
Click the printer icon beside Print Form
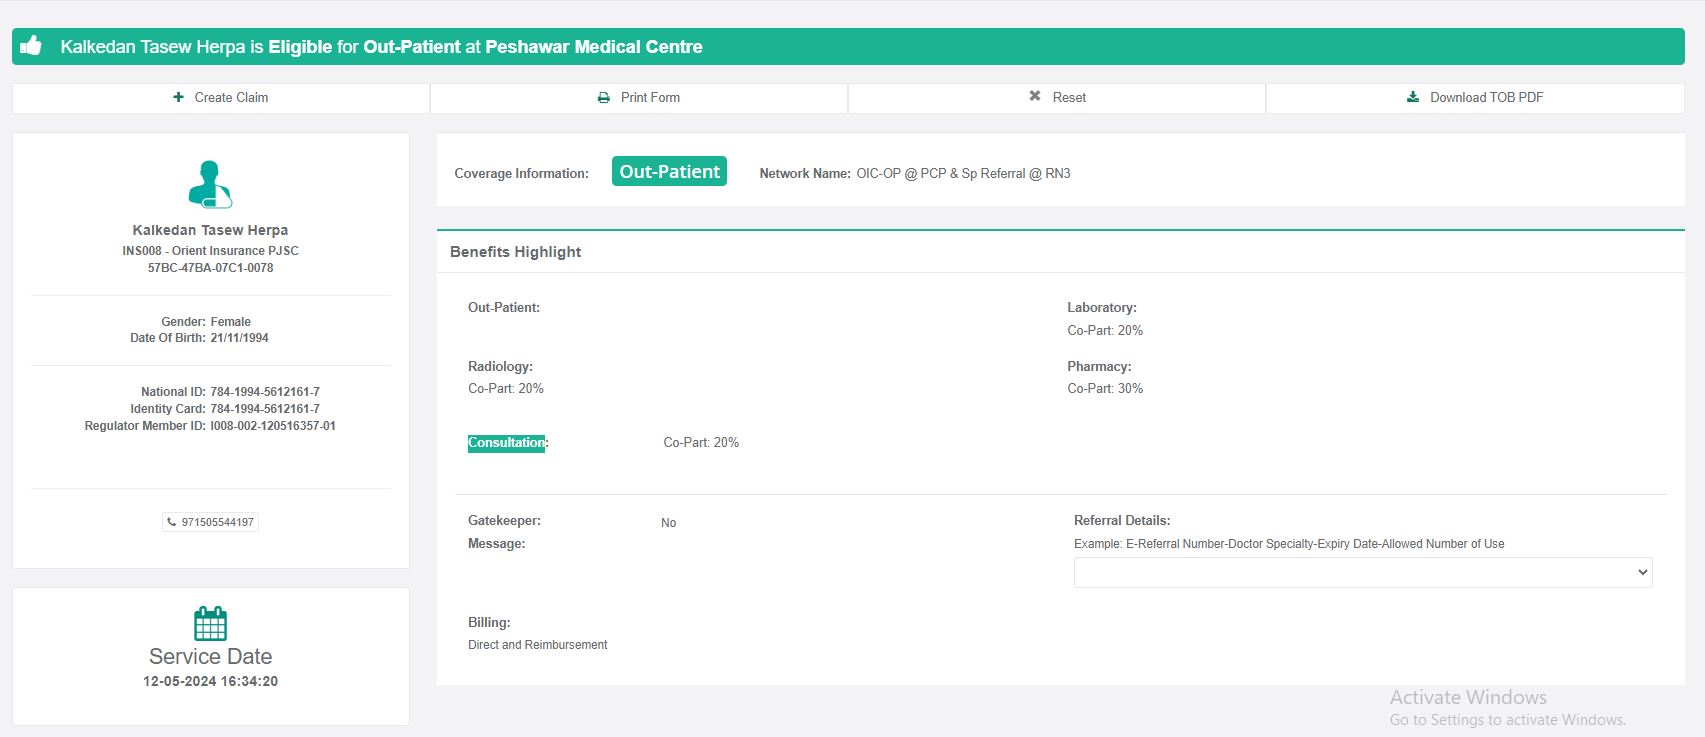pyautogui.click(x=603, y=98)
